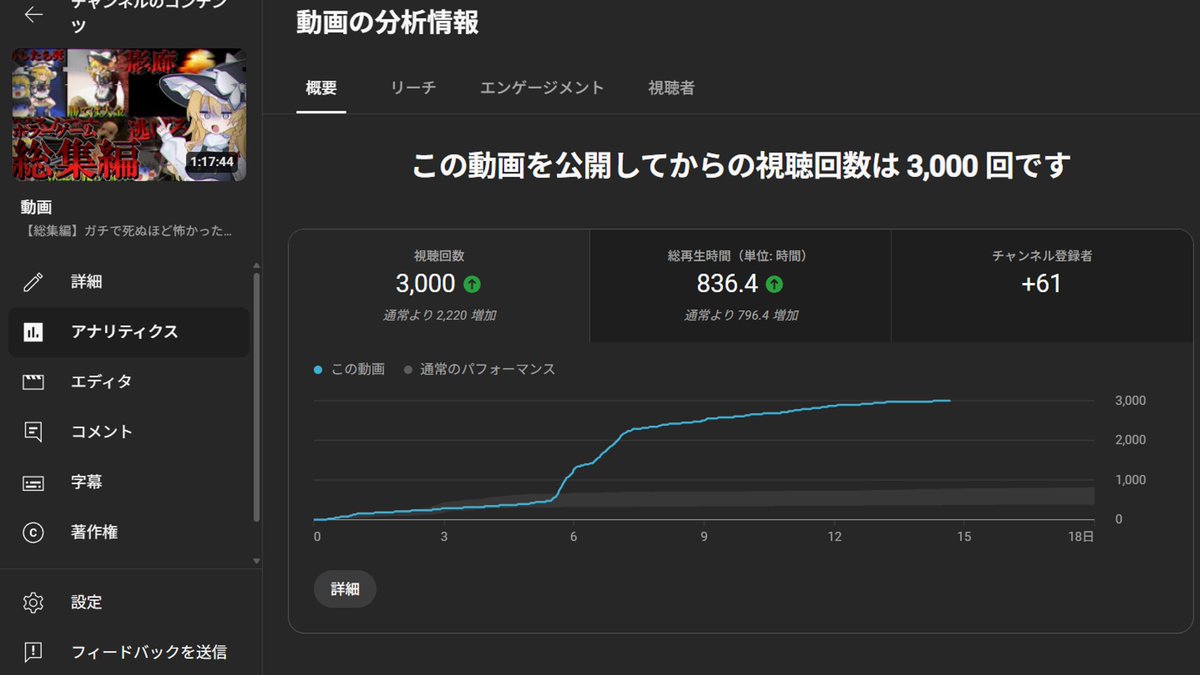Open コメント in the sidebar
The height and width of the screenshot is (675, 1200).
129,432
